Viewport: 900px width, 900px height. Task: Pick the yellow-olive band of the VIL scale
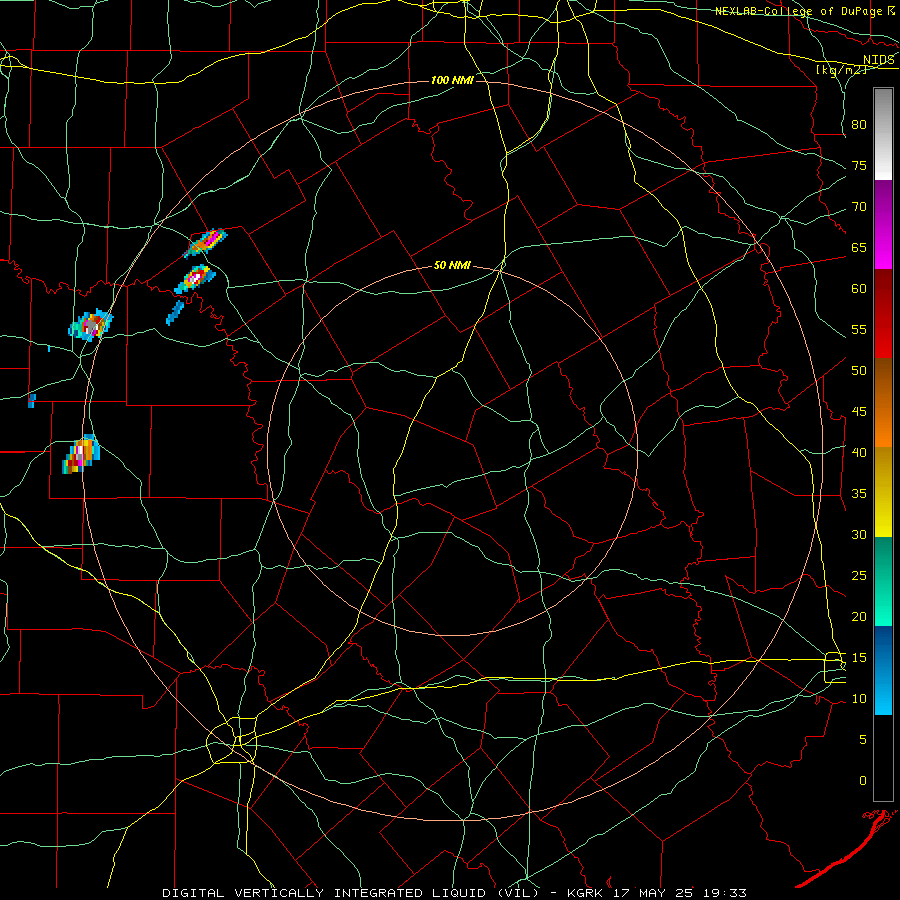click(883, 492)
